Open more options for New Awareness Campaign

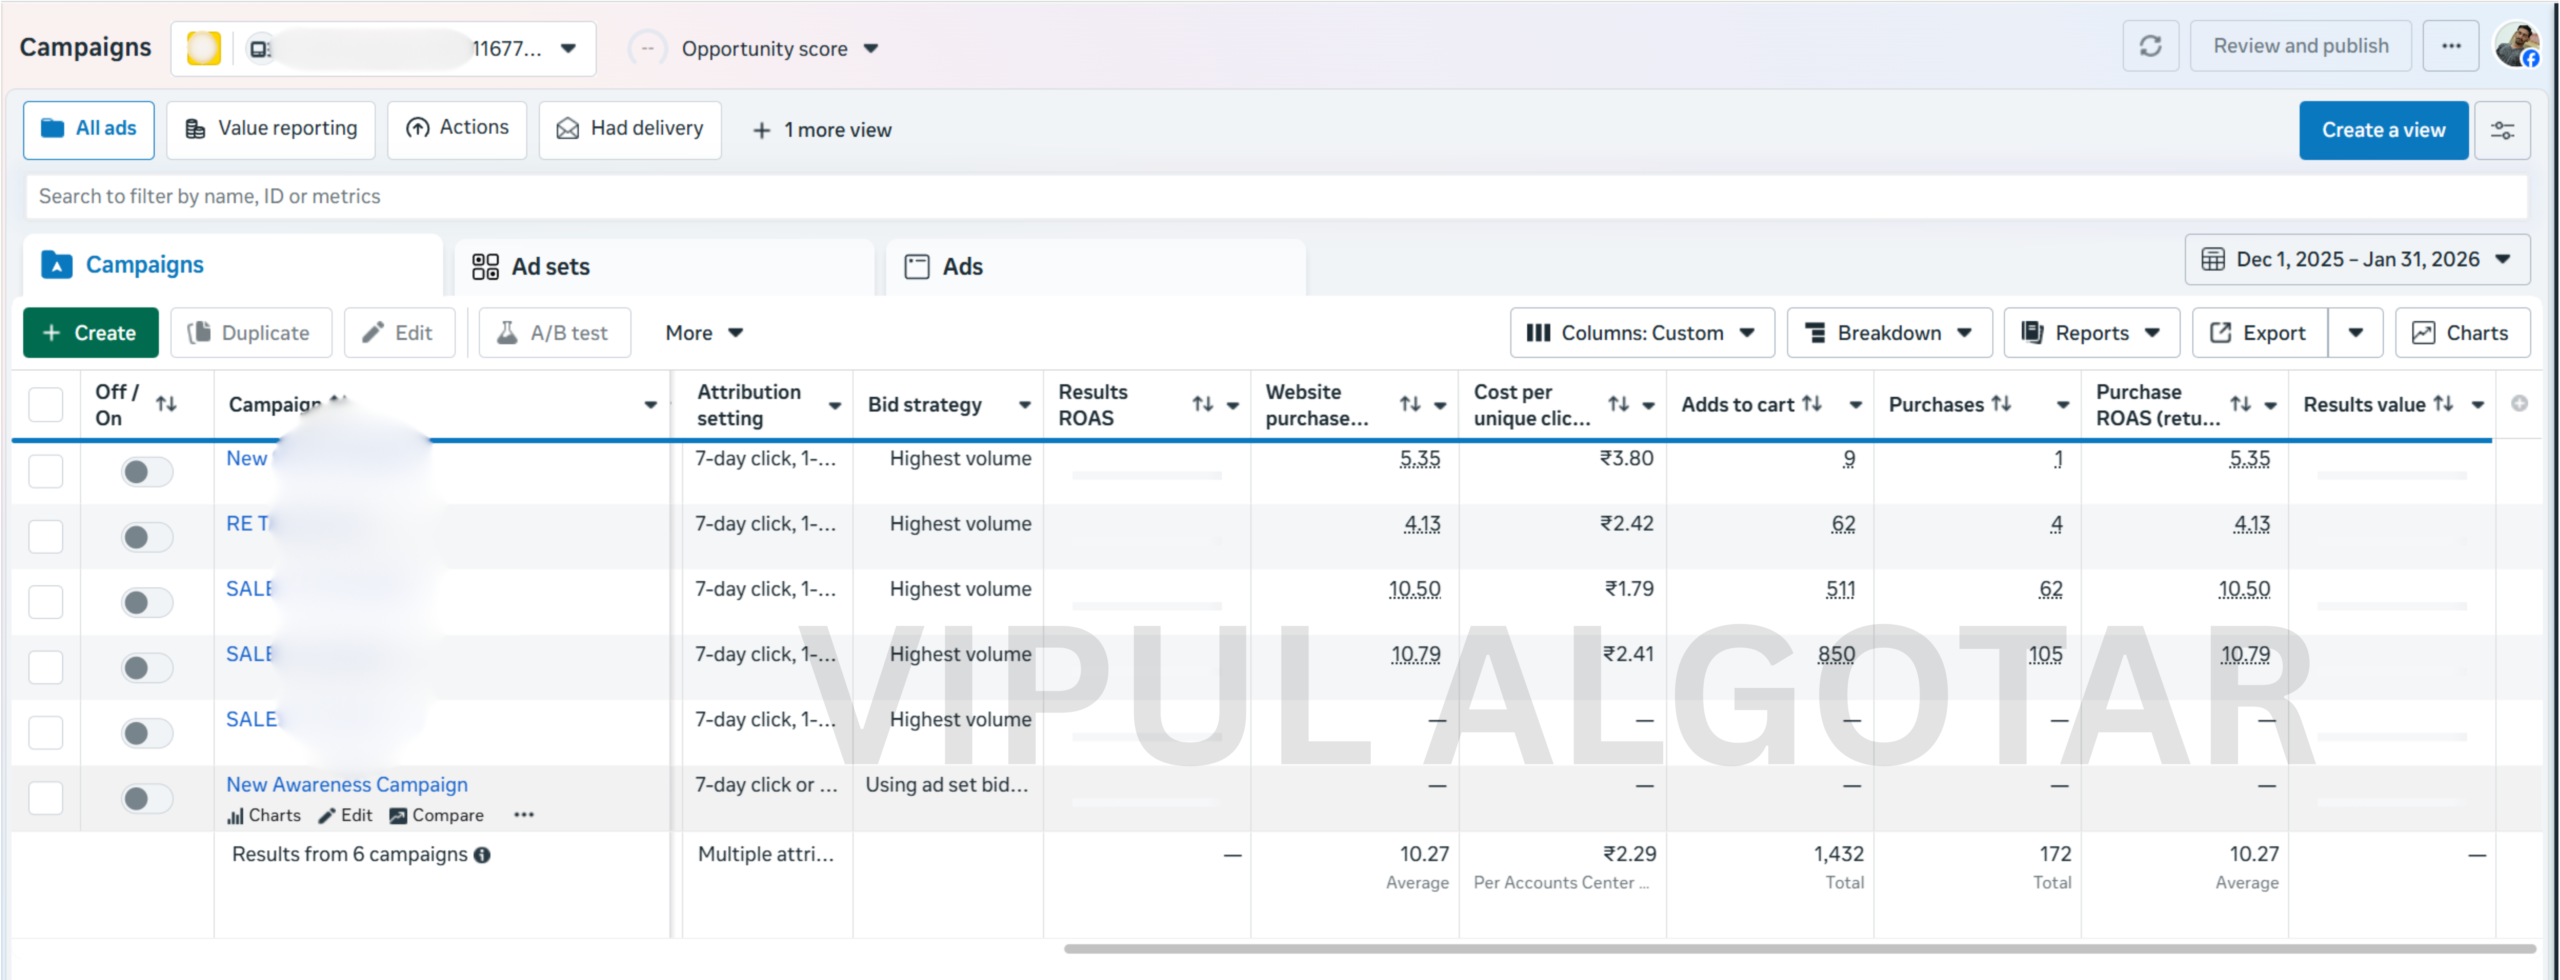[524, 815]
